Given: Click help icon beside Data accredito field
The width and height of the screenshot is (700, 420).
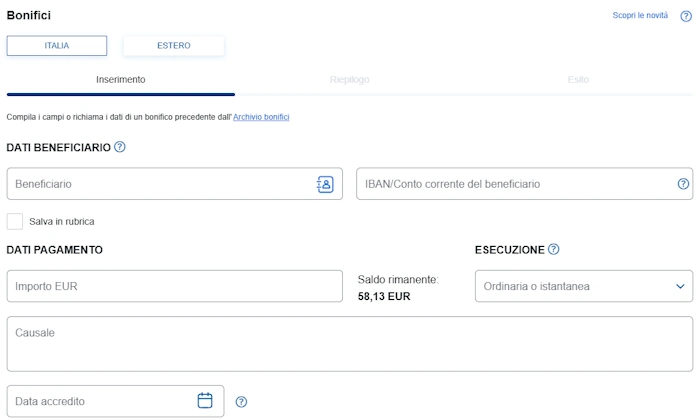Looking at the screenshot, I should (241, 402).
